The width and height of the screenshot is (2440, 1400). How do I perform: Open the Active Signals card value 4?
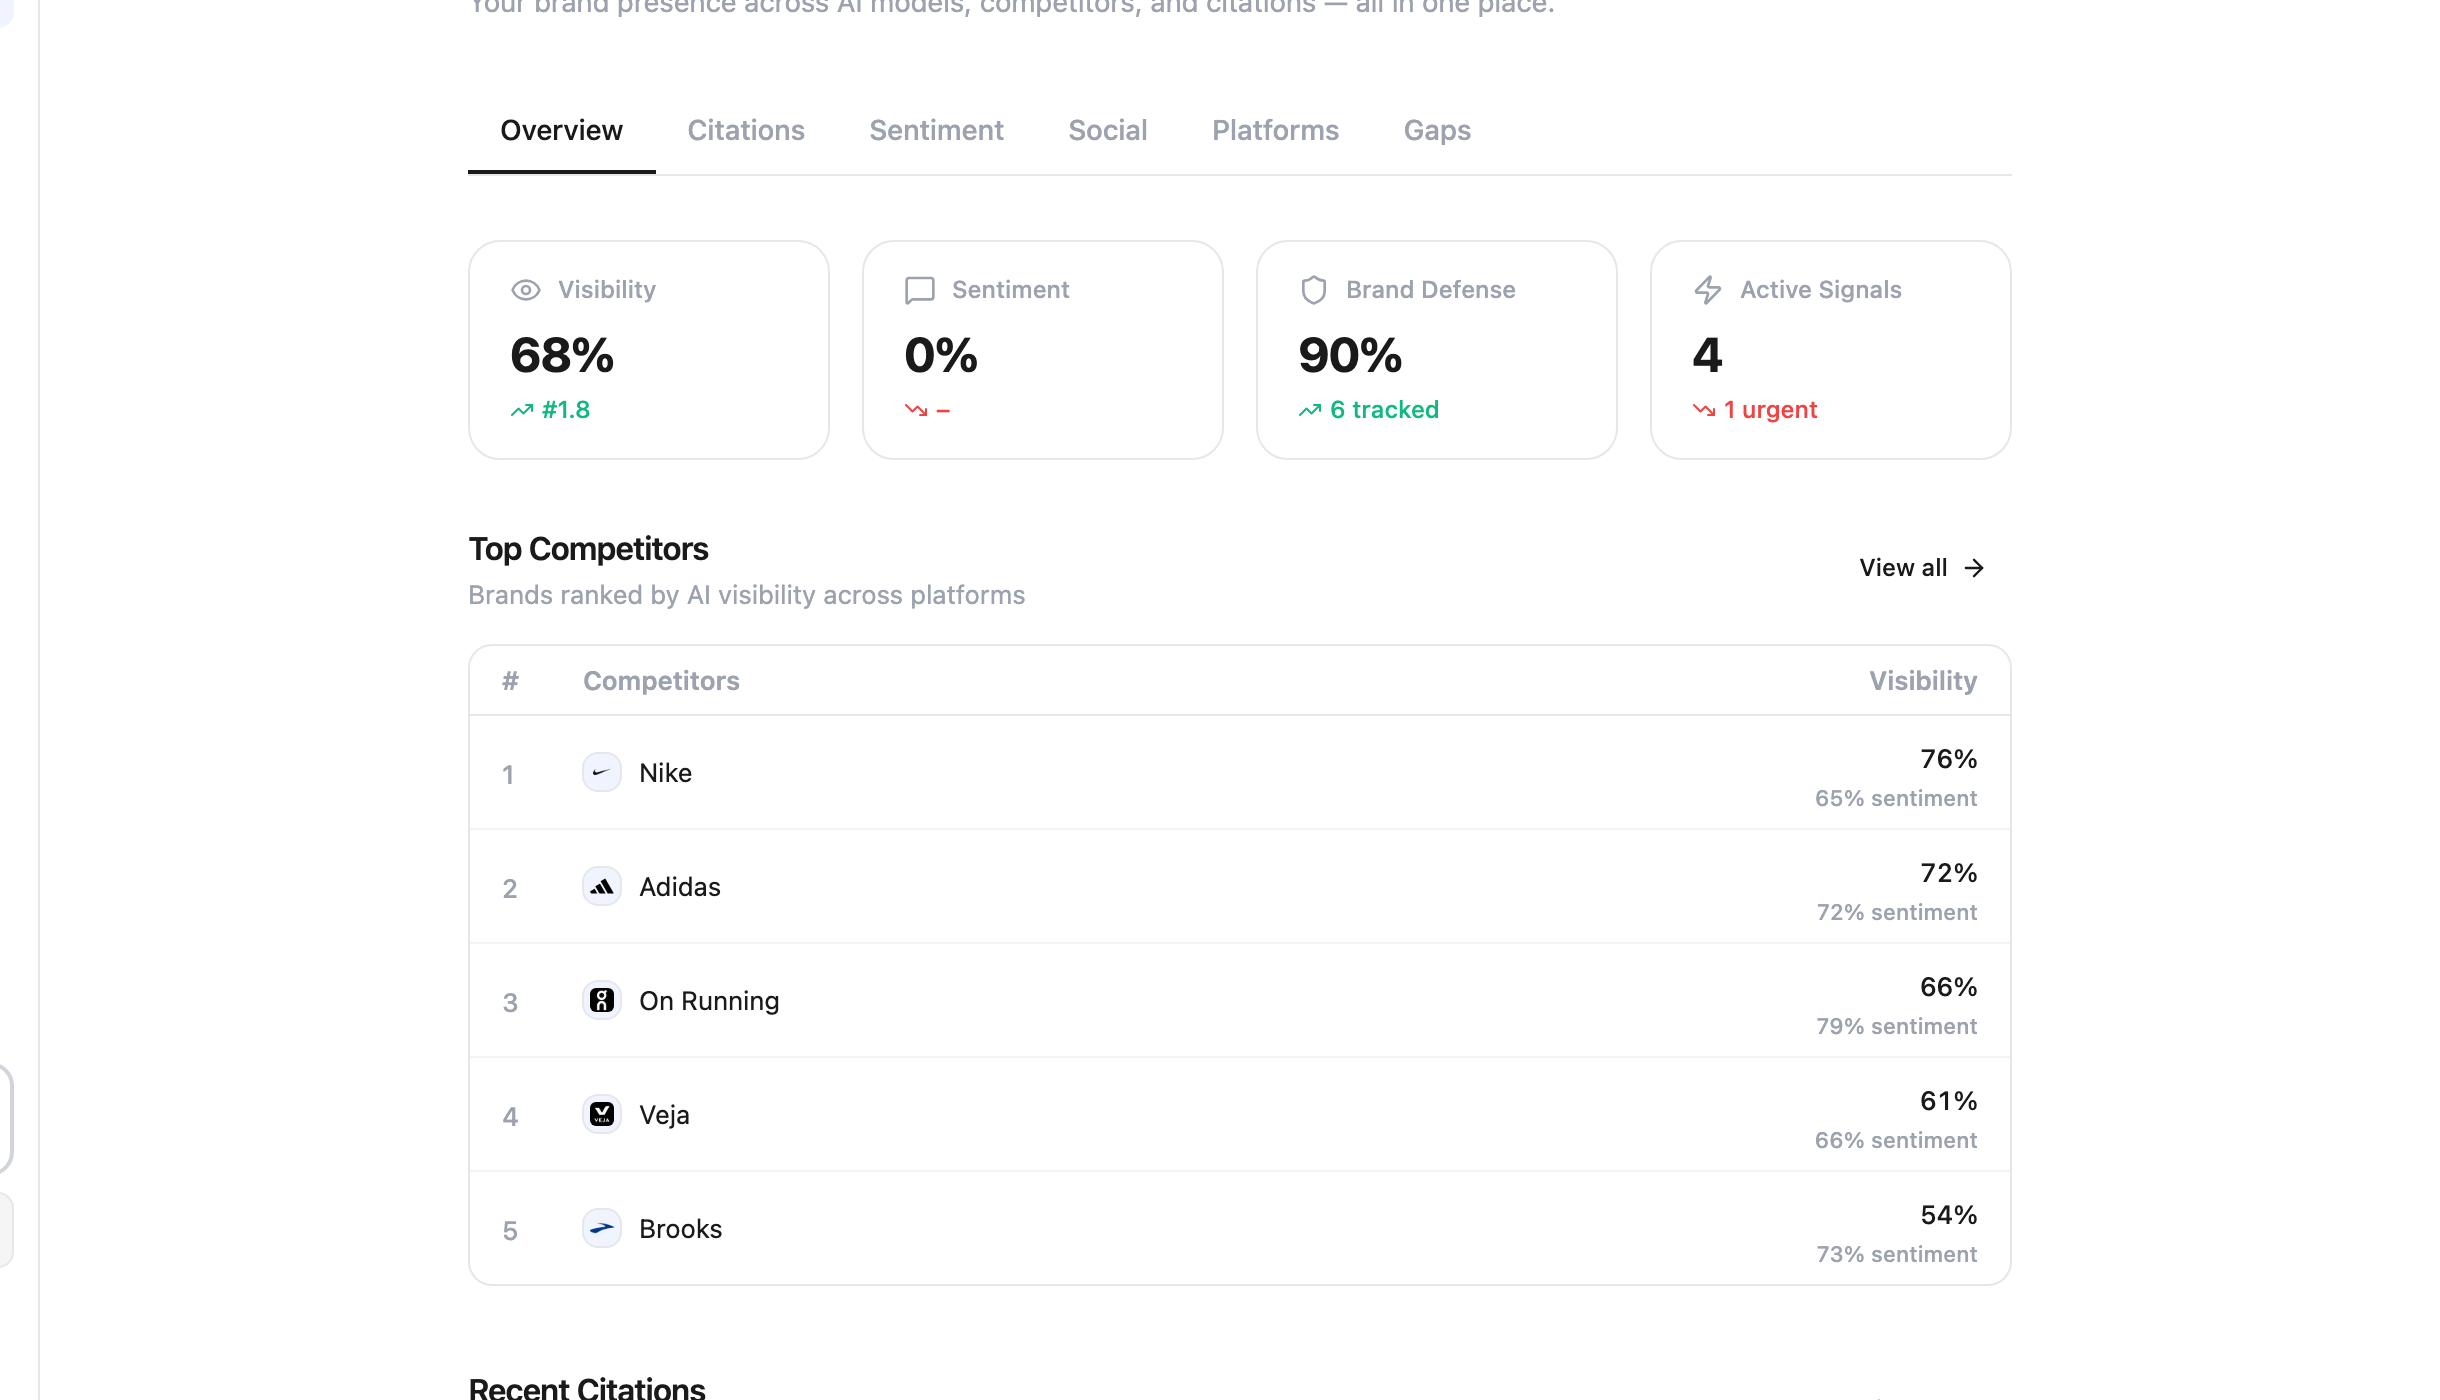pyautogui.click(x=1831, y=350)
